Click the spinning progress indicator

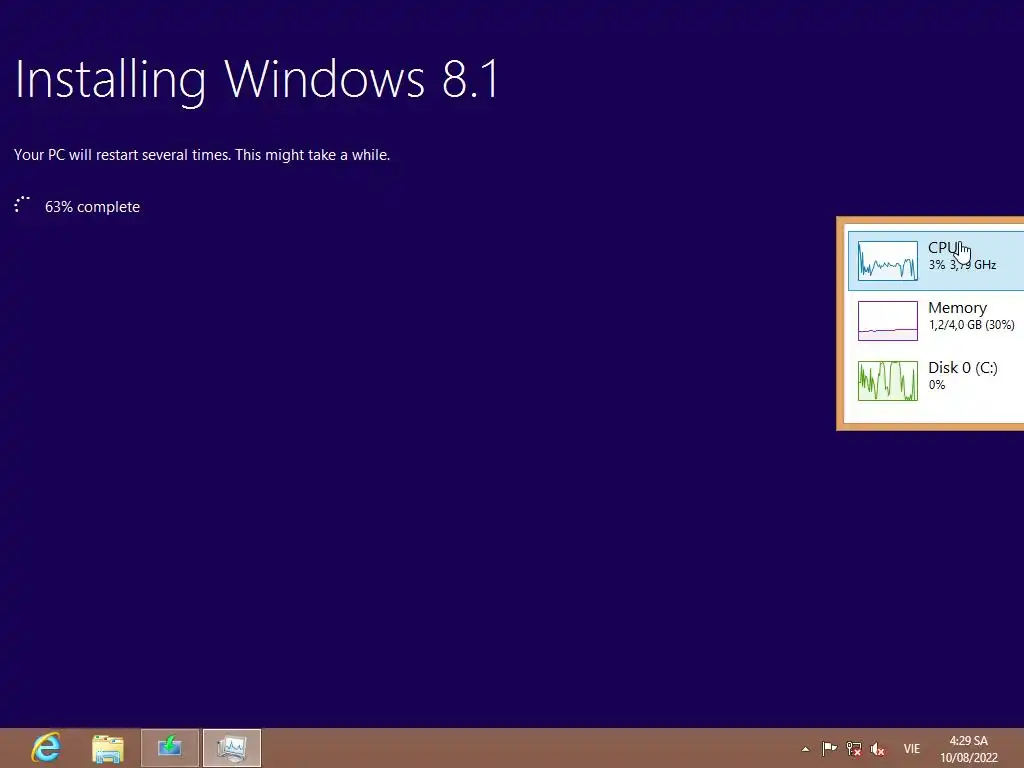click(x=22, y=204)
